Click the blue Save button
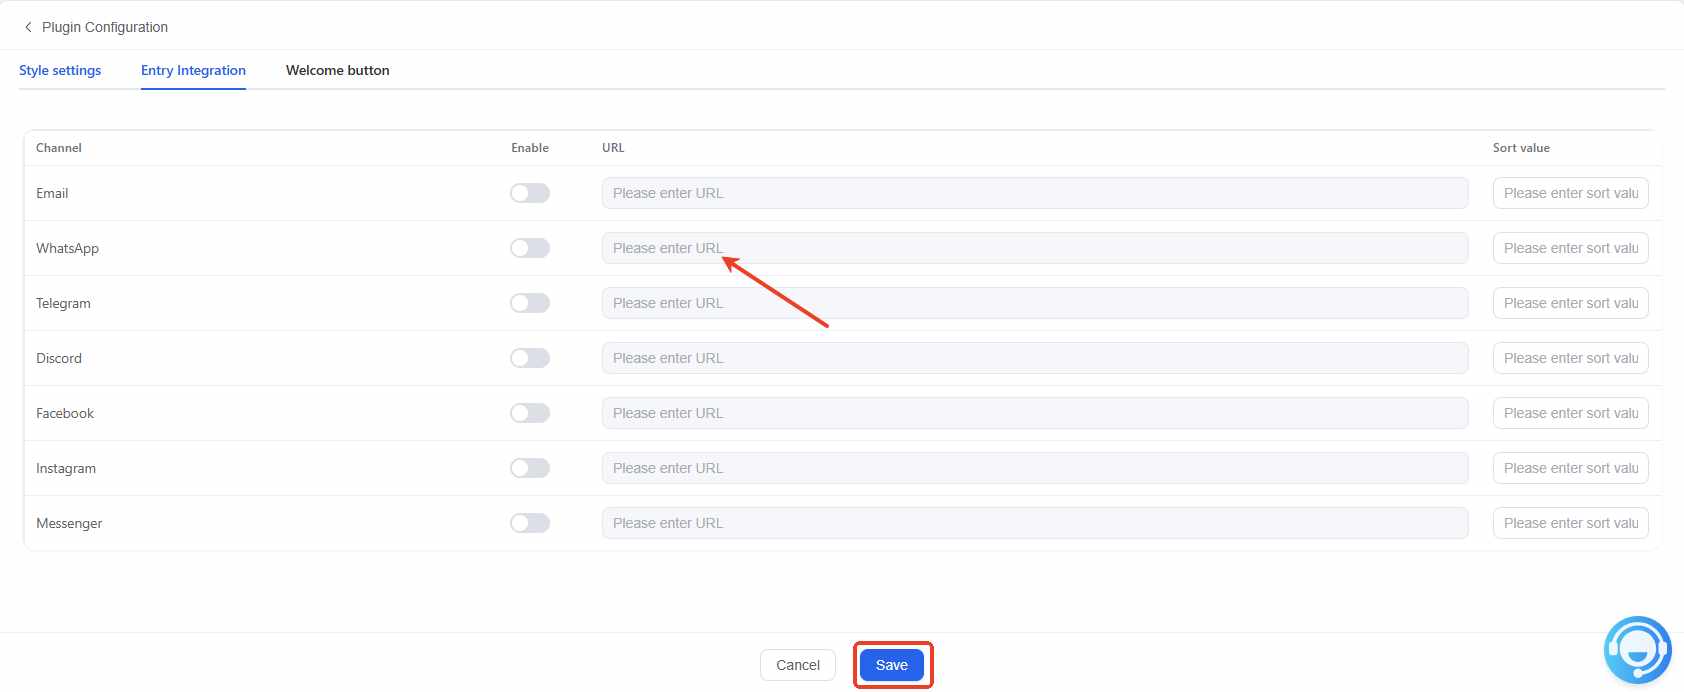The height and width of the screenshot is (692, 1684). click(x=892, y=665)
